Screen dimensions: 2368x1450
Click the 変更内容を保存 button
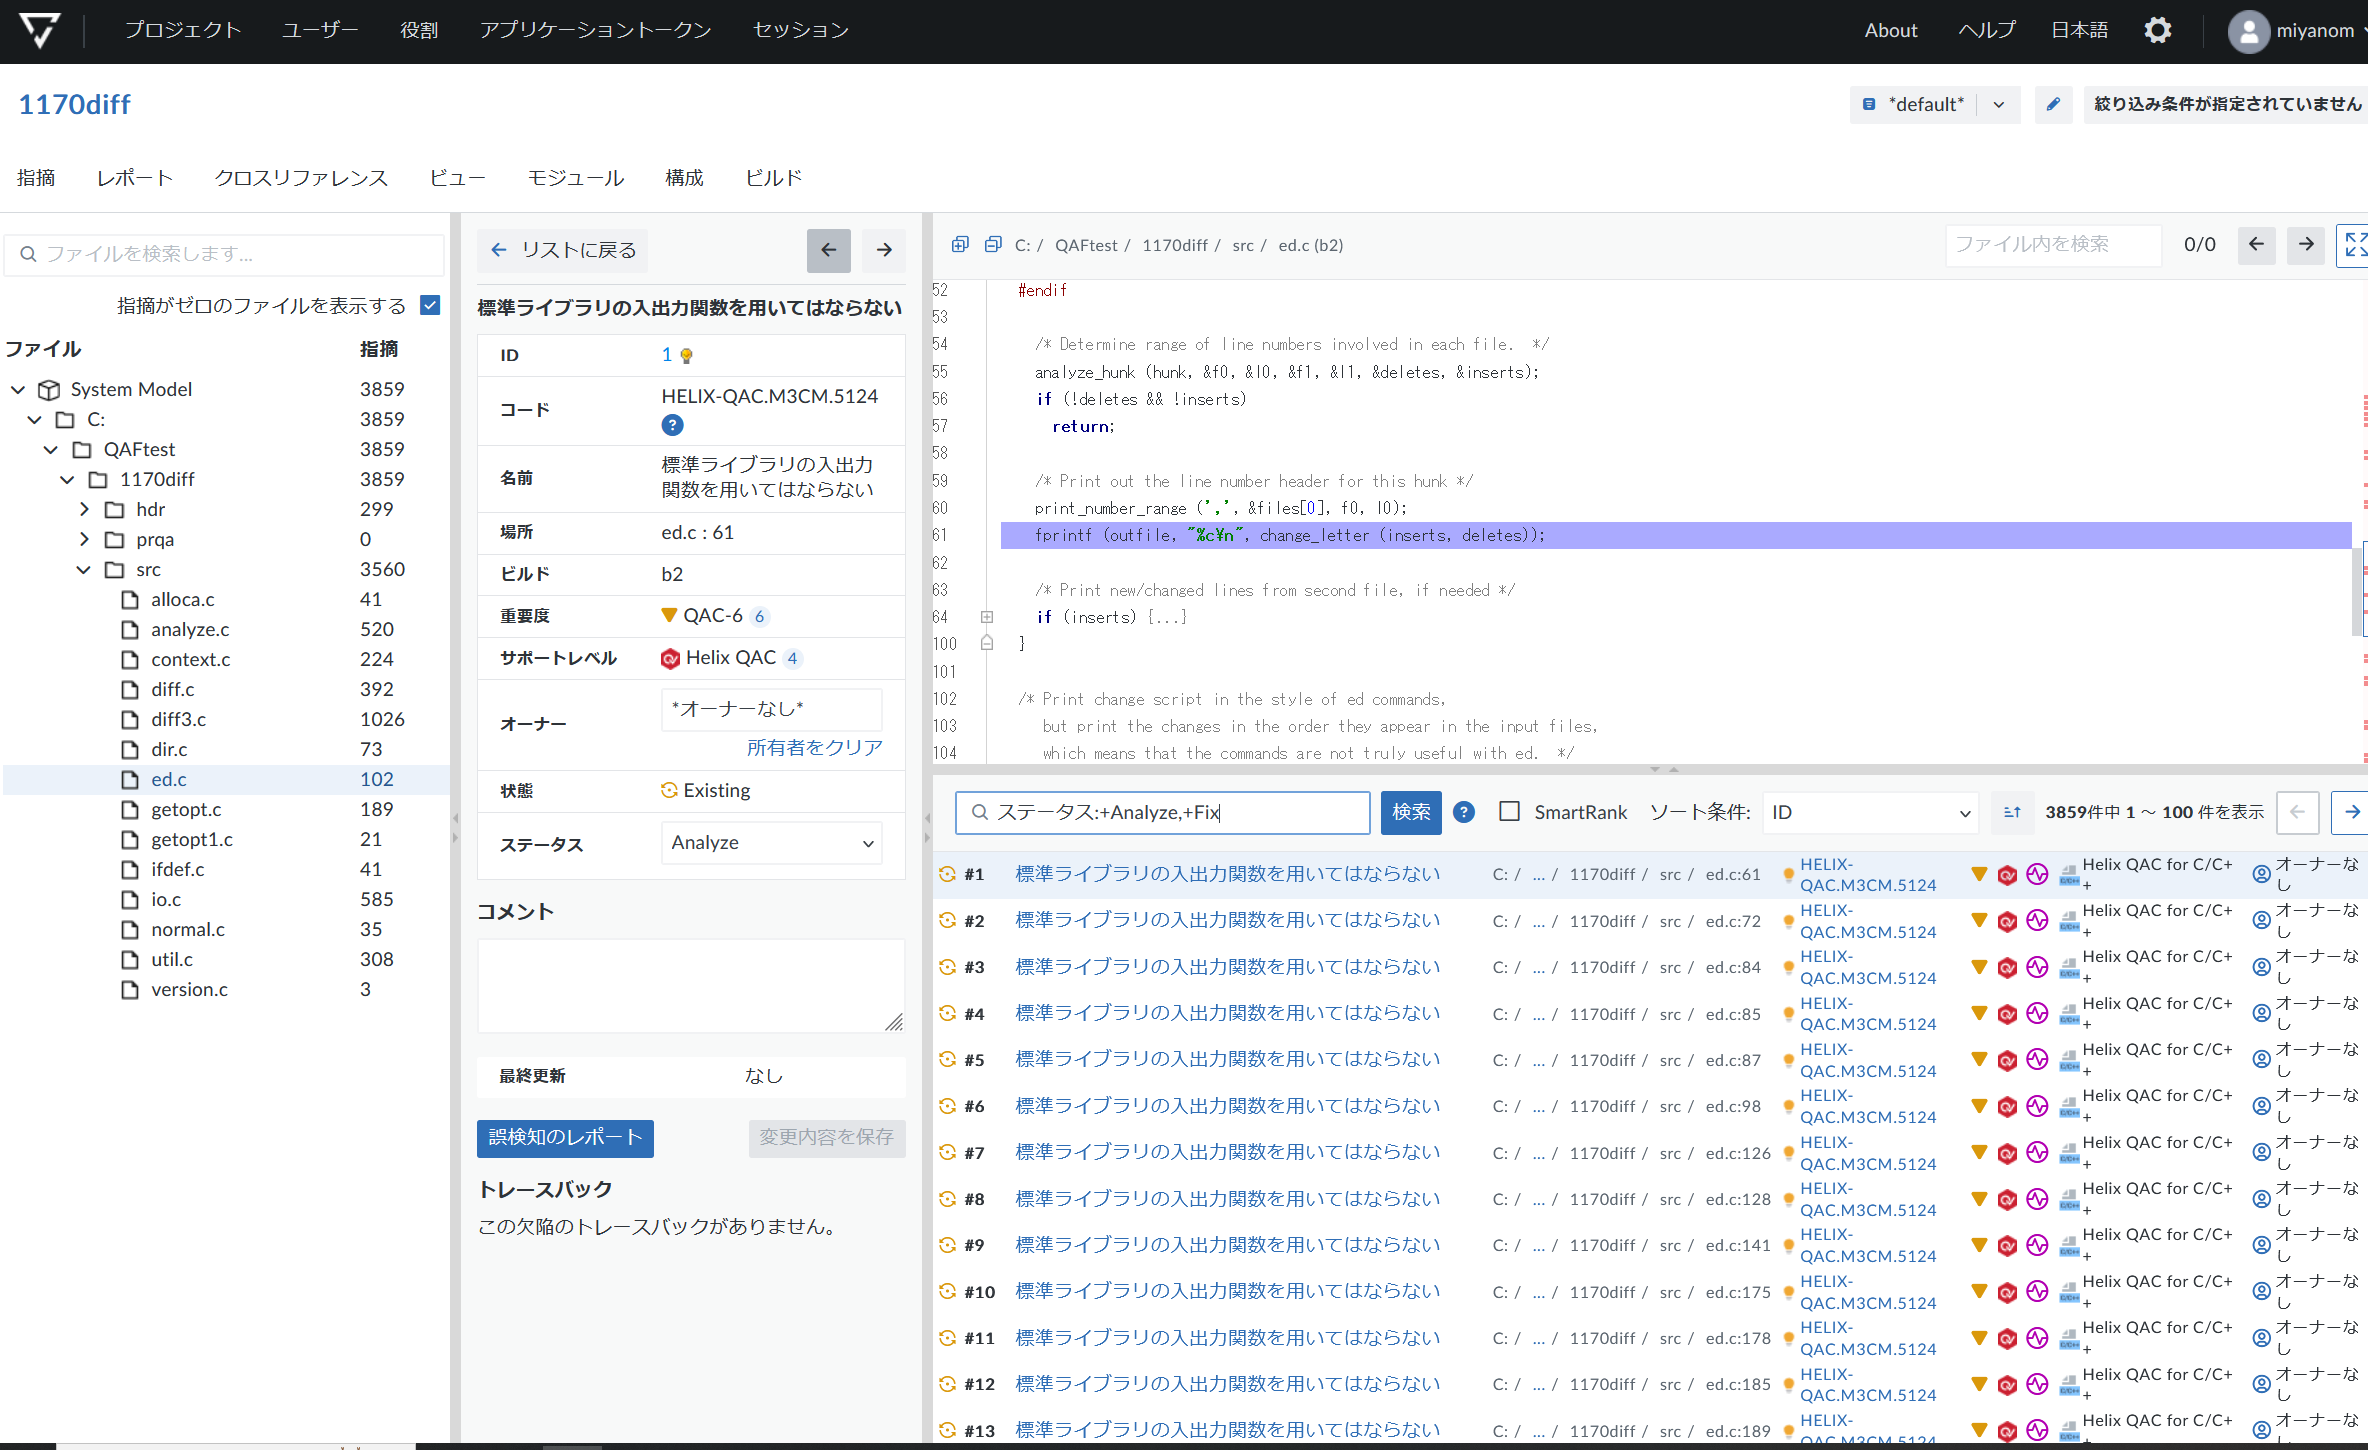pos(827,1138)
